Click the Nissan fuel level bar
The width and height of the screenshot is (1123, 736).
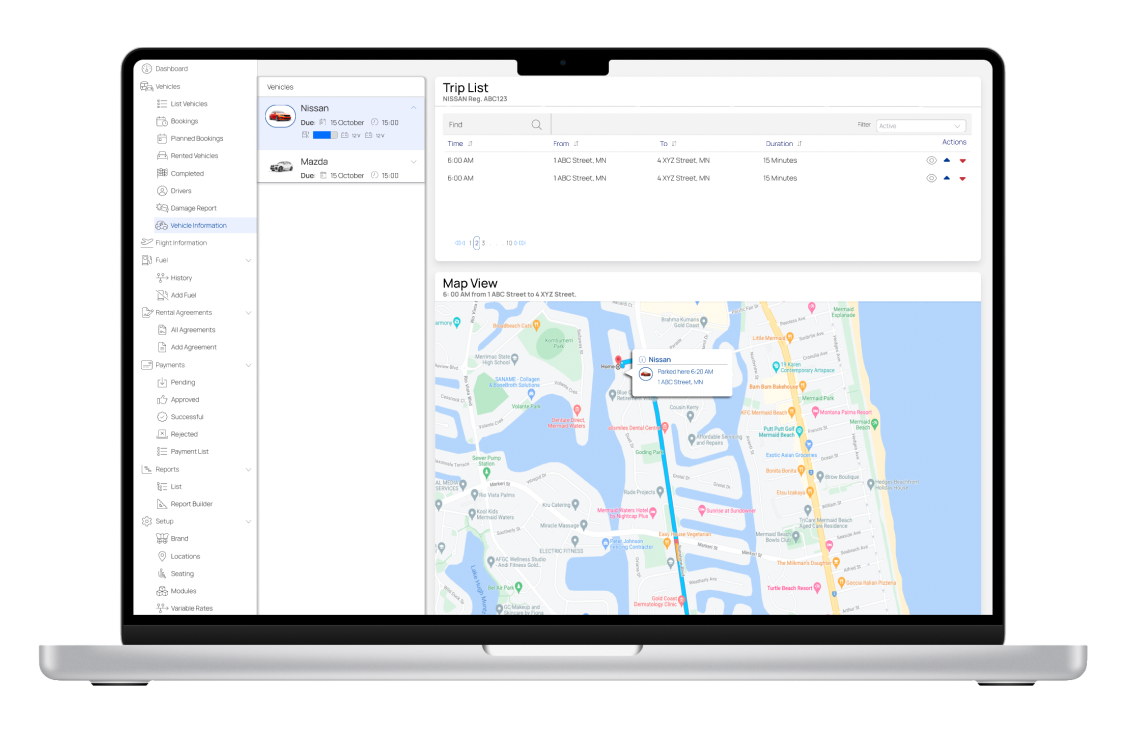[x=325, y=135]
